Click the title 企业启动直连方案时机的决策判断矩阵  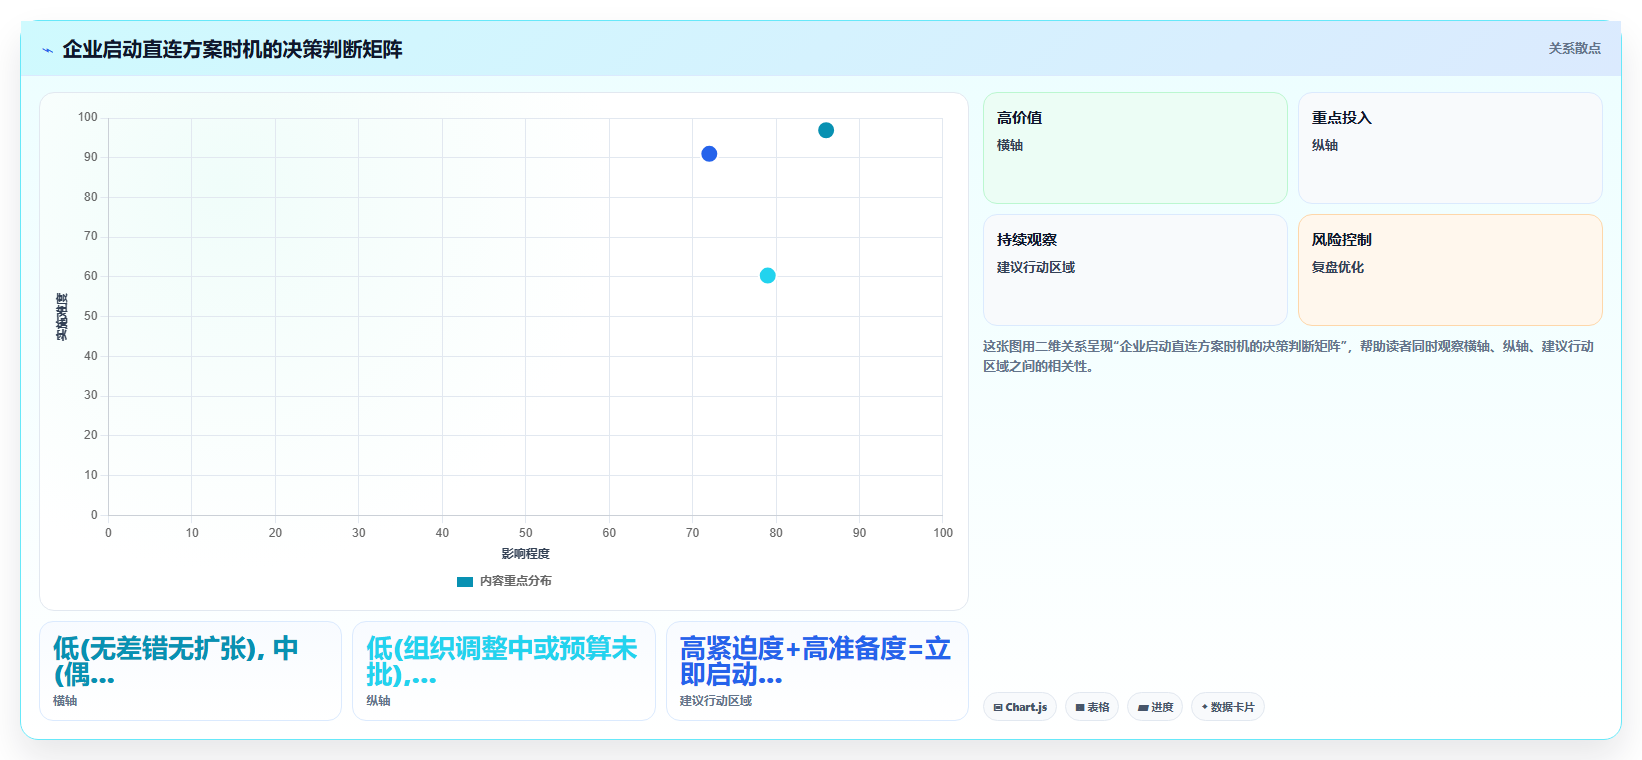(232, 49)
